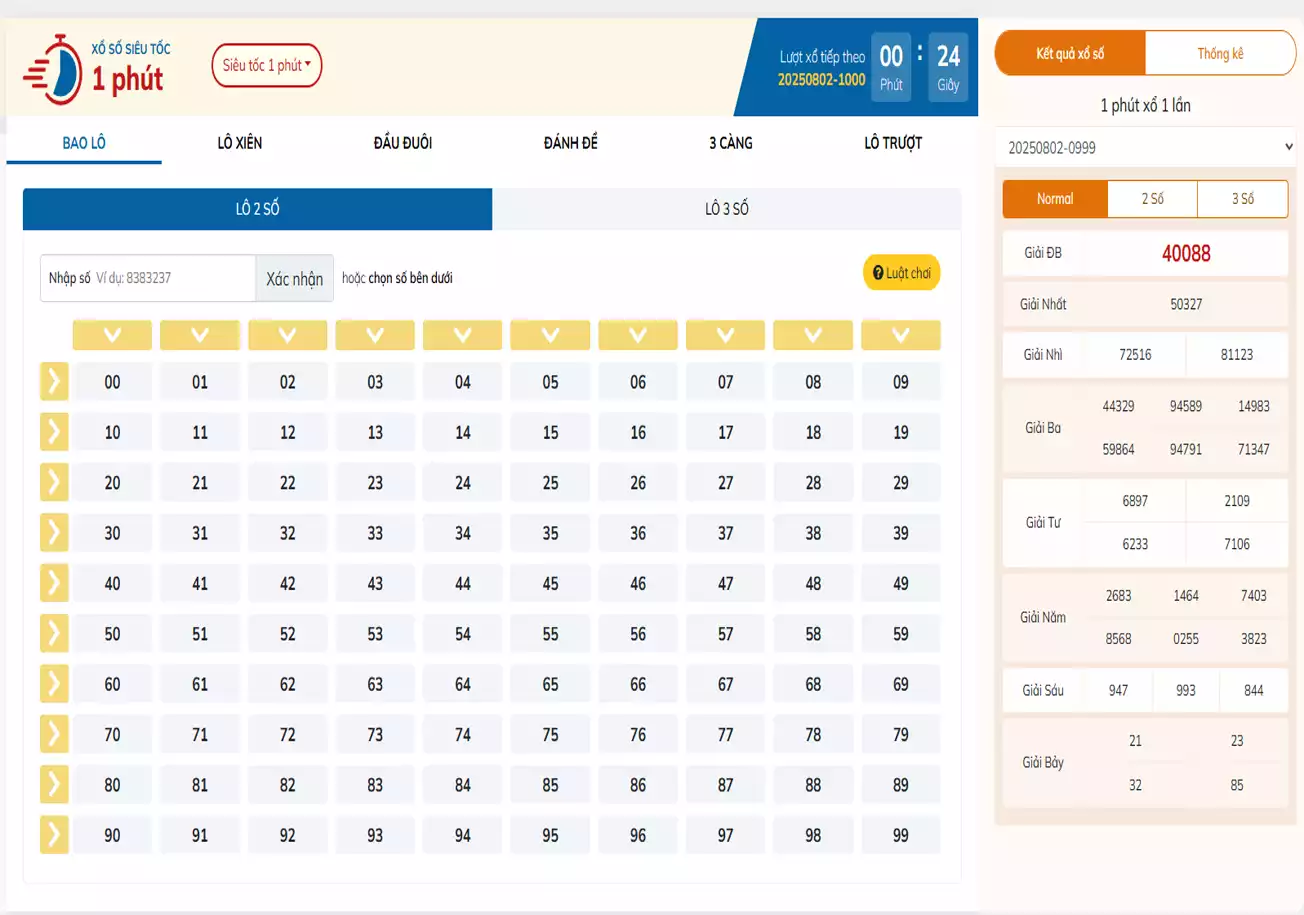Pick number 71 in the grid
This screenshot has height=915, width=1304.
(x=200, y=734)
